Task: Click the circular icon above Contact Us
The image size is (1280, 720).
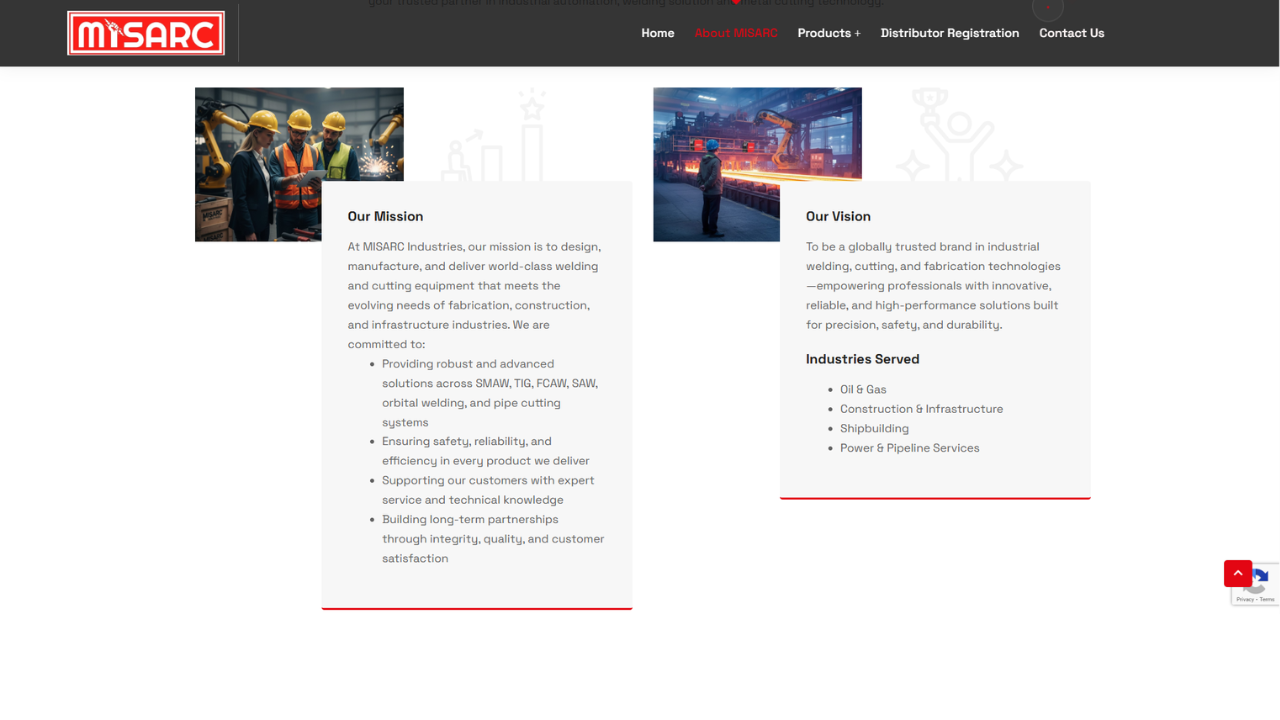Action: (1048, 8)
